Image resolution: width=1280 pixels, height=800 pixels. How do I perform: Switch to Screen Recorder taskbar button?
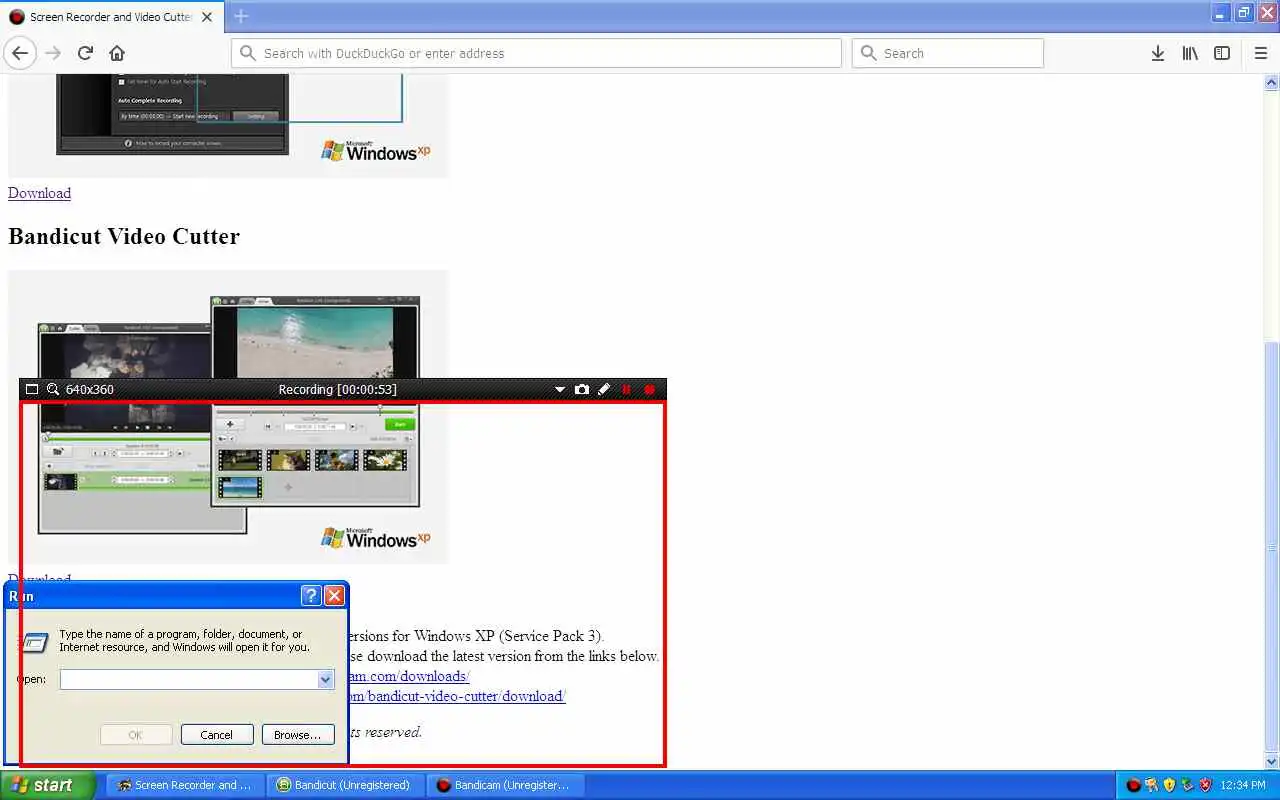pyautogui.click(x=186, y=785)
